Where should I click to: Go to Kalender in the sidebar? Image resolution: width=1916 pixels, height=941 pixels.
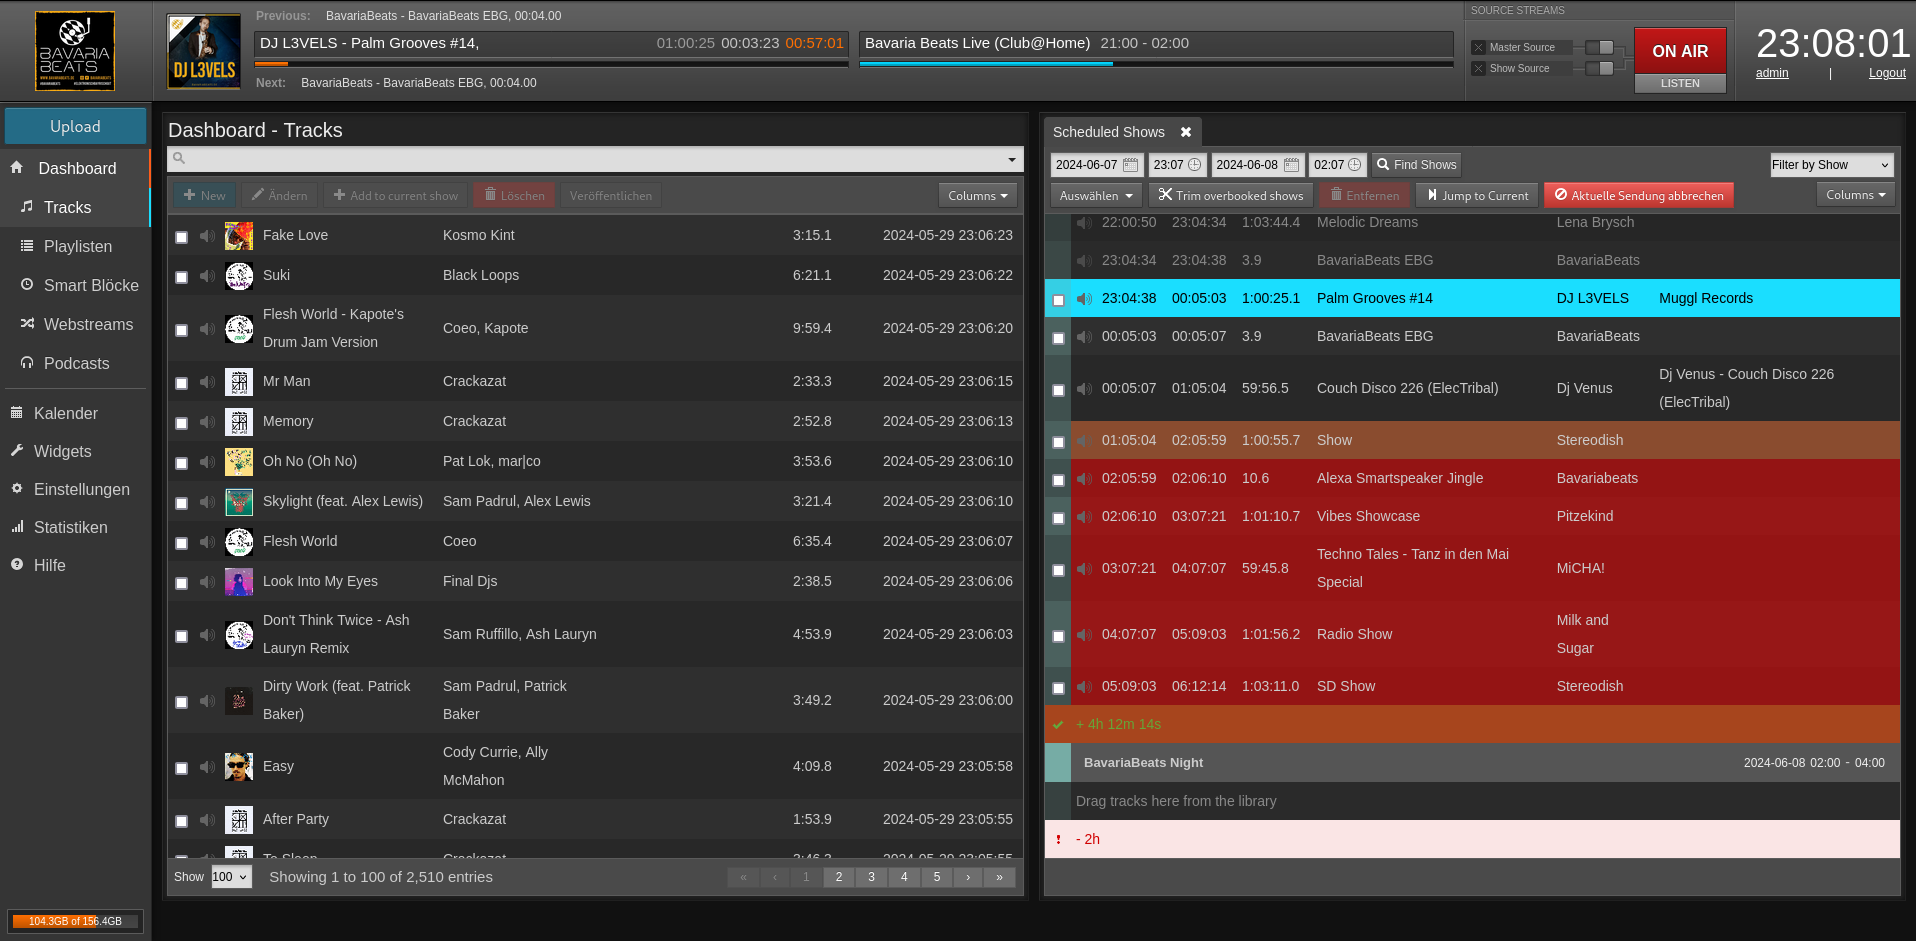click(x=65, y=413)
